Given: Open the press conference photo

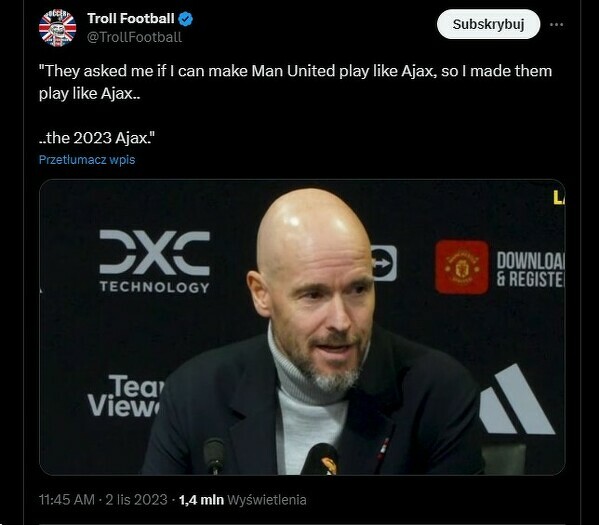Looking at the screenshot, I should (x=302, y=327).
